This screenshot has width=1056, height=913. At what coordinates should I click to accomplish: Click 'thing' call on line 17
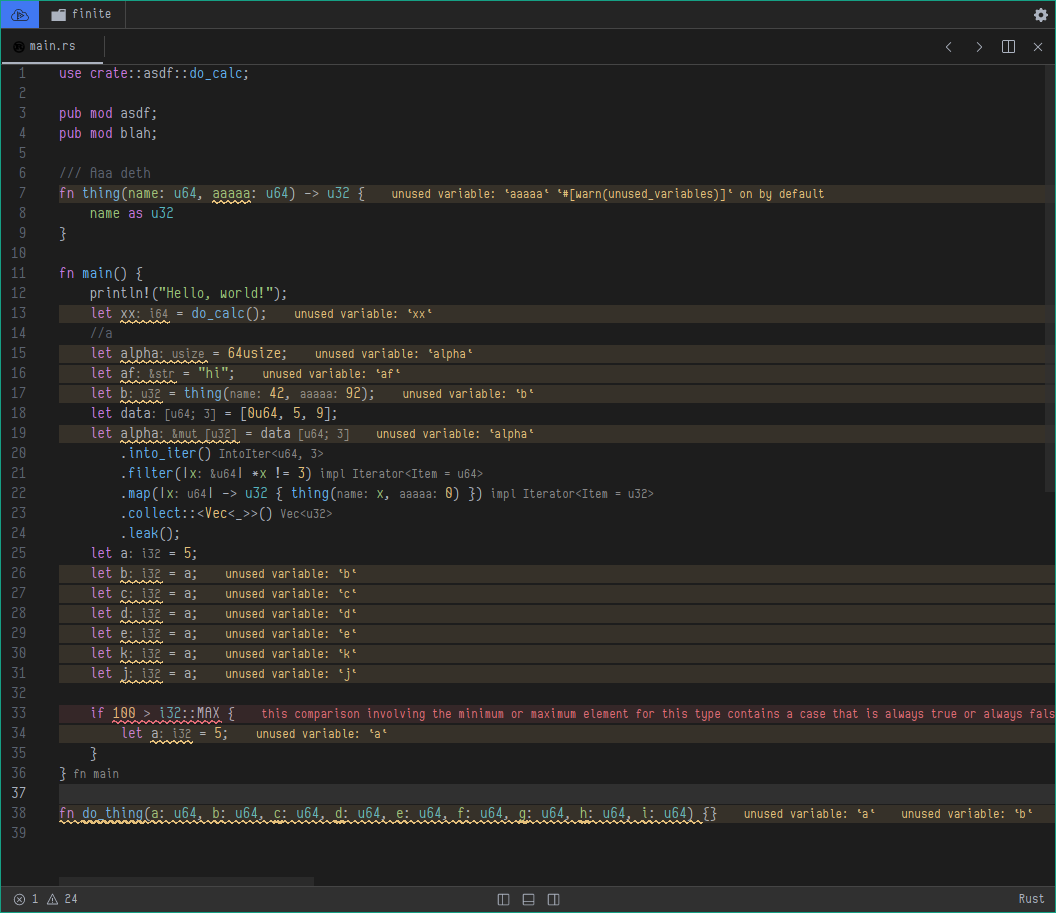[x=203, y=393]
